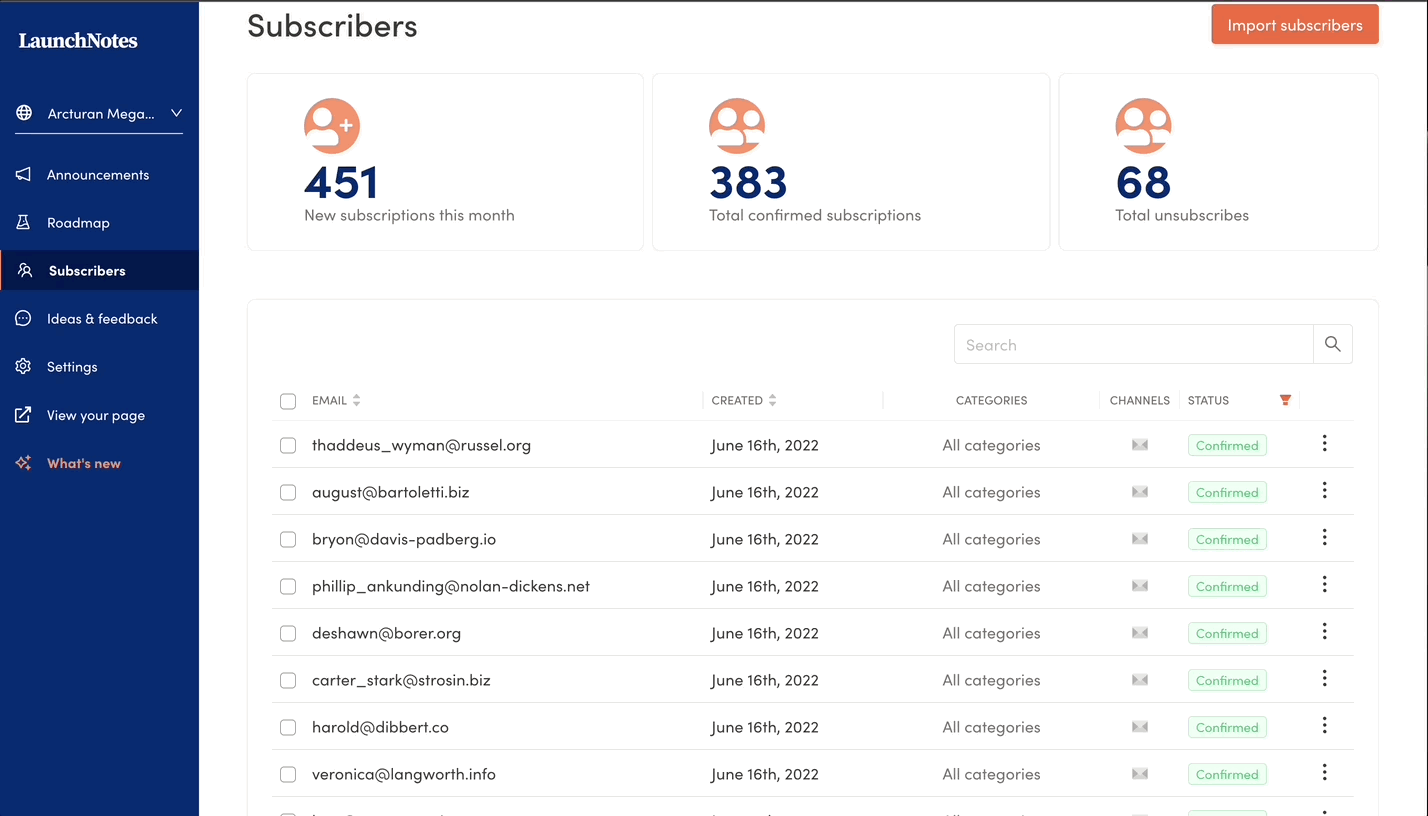Click the Roadmap flask icon in sidebar

pyautogui.click(x=24, y=223)
